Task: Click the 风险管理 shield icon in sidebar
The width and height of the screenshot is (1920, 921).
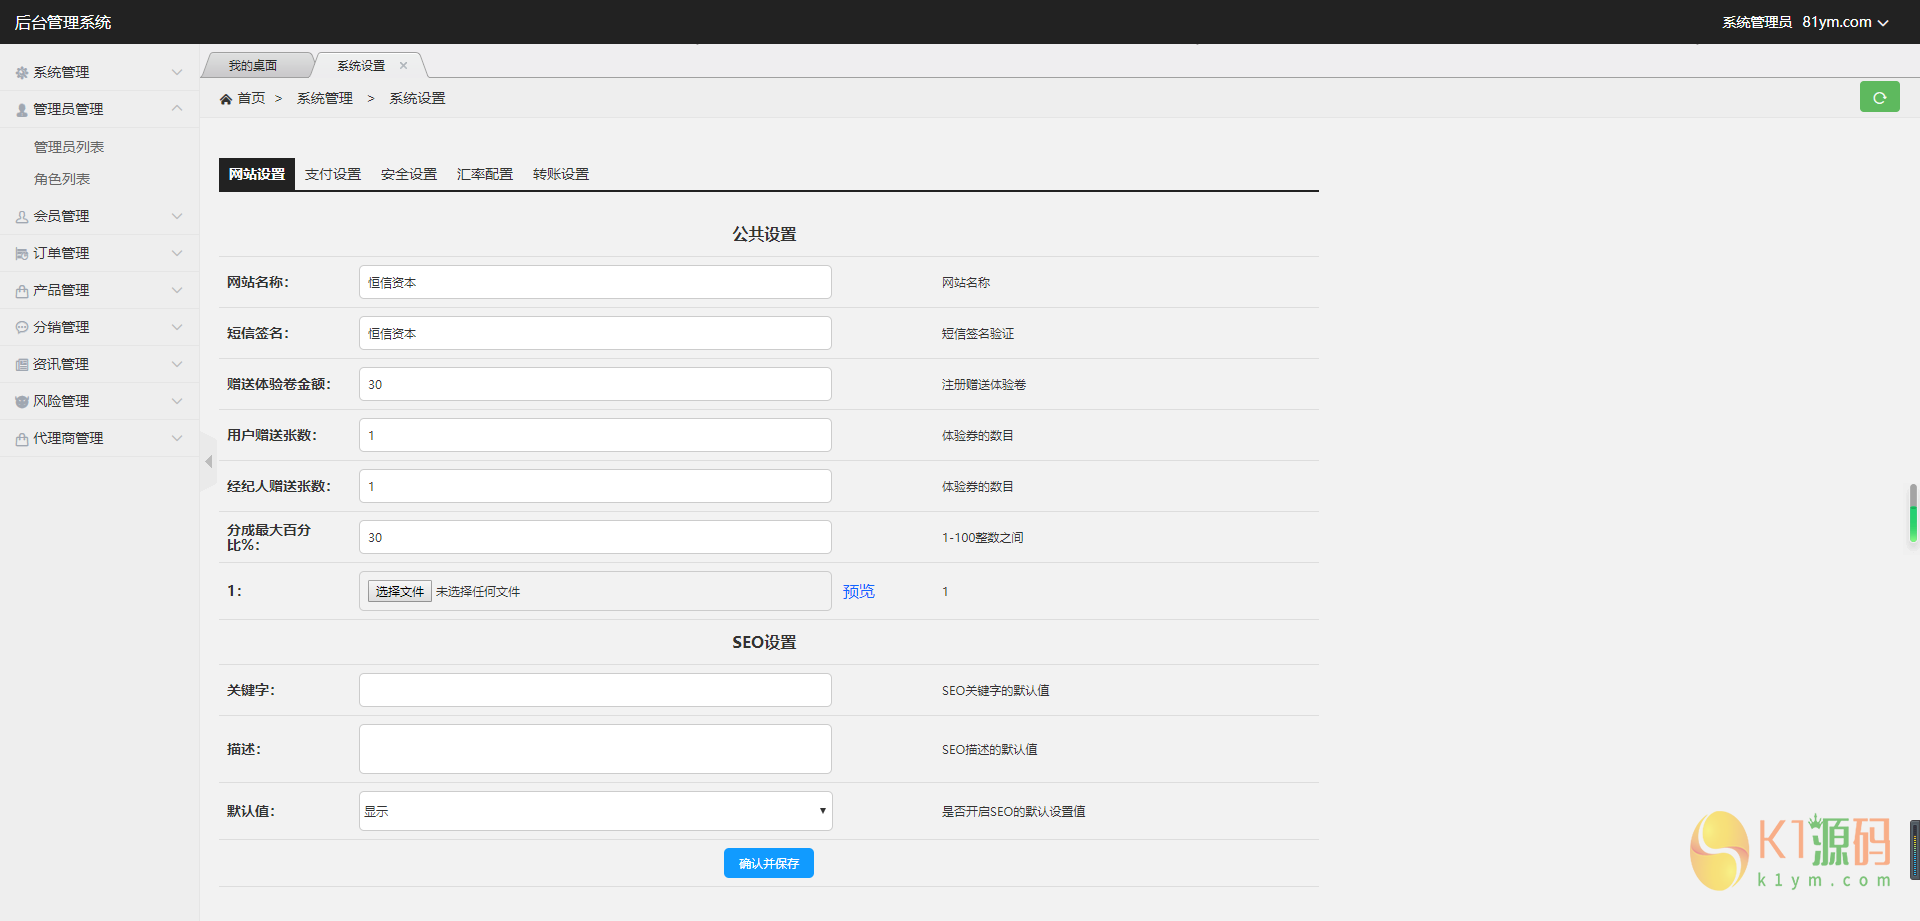Action: click(x=22, y=402)
